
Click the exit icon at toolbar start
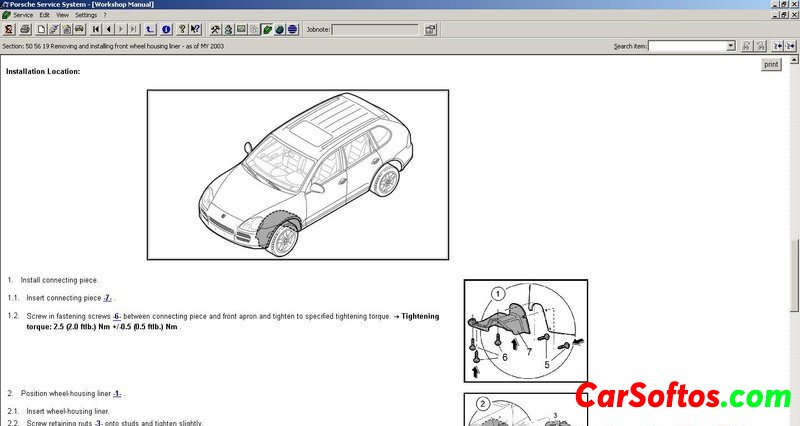click(x=9, y=29)
